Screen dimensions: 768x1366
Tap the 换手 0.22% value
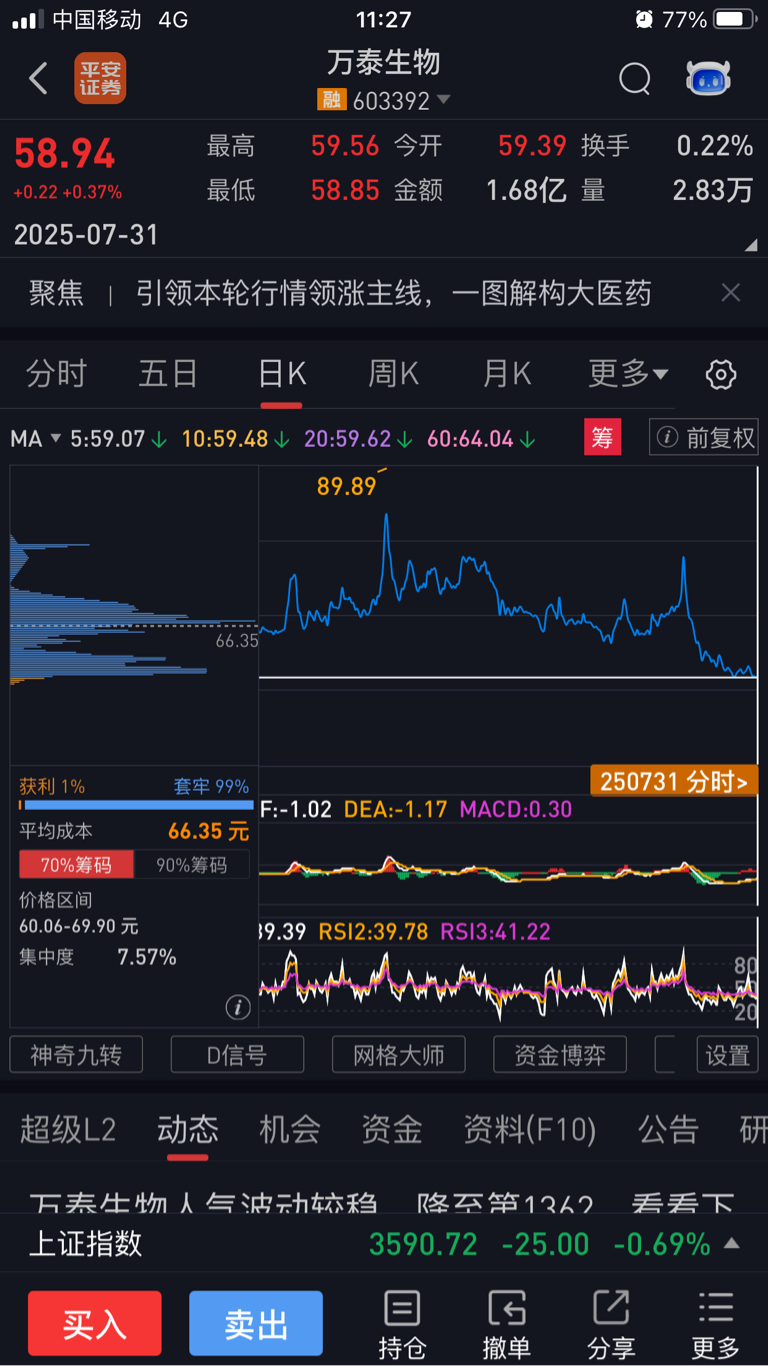(715, 146)
